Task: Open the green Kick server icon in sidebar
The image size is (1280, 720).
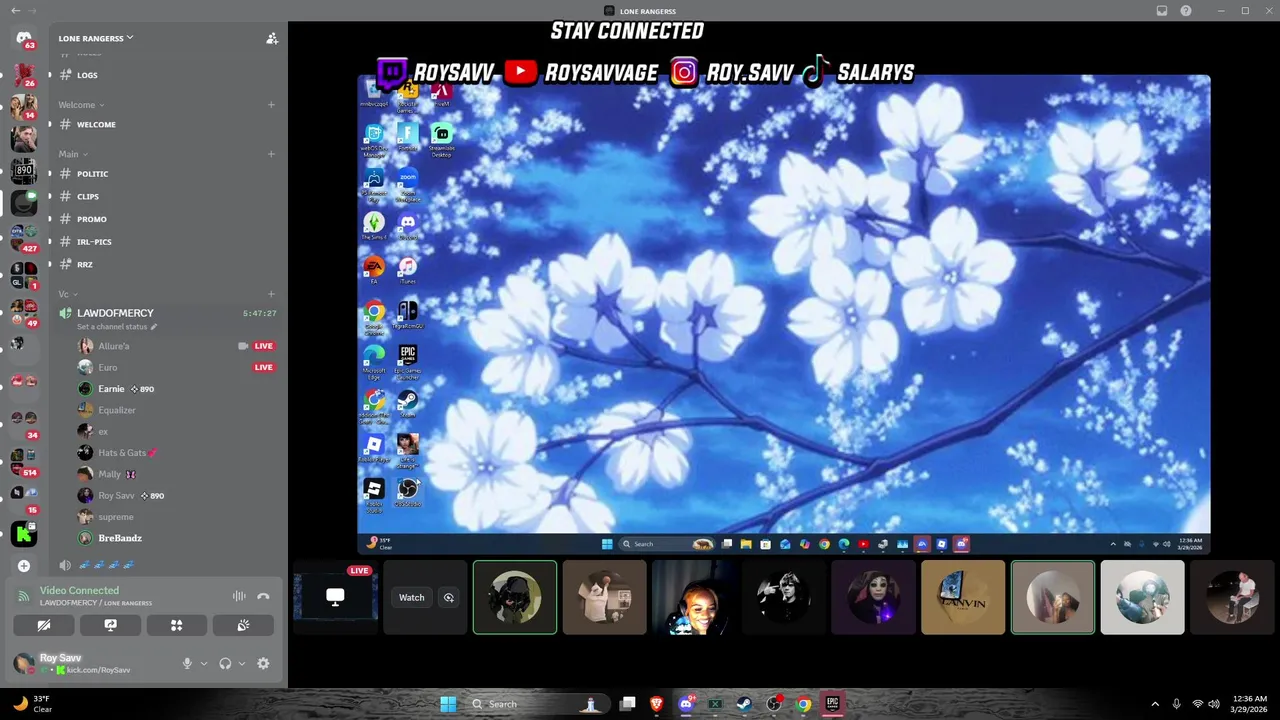Action: coord(24,534)
